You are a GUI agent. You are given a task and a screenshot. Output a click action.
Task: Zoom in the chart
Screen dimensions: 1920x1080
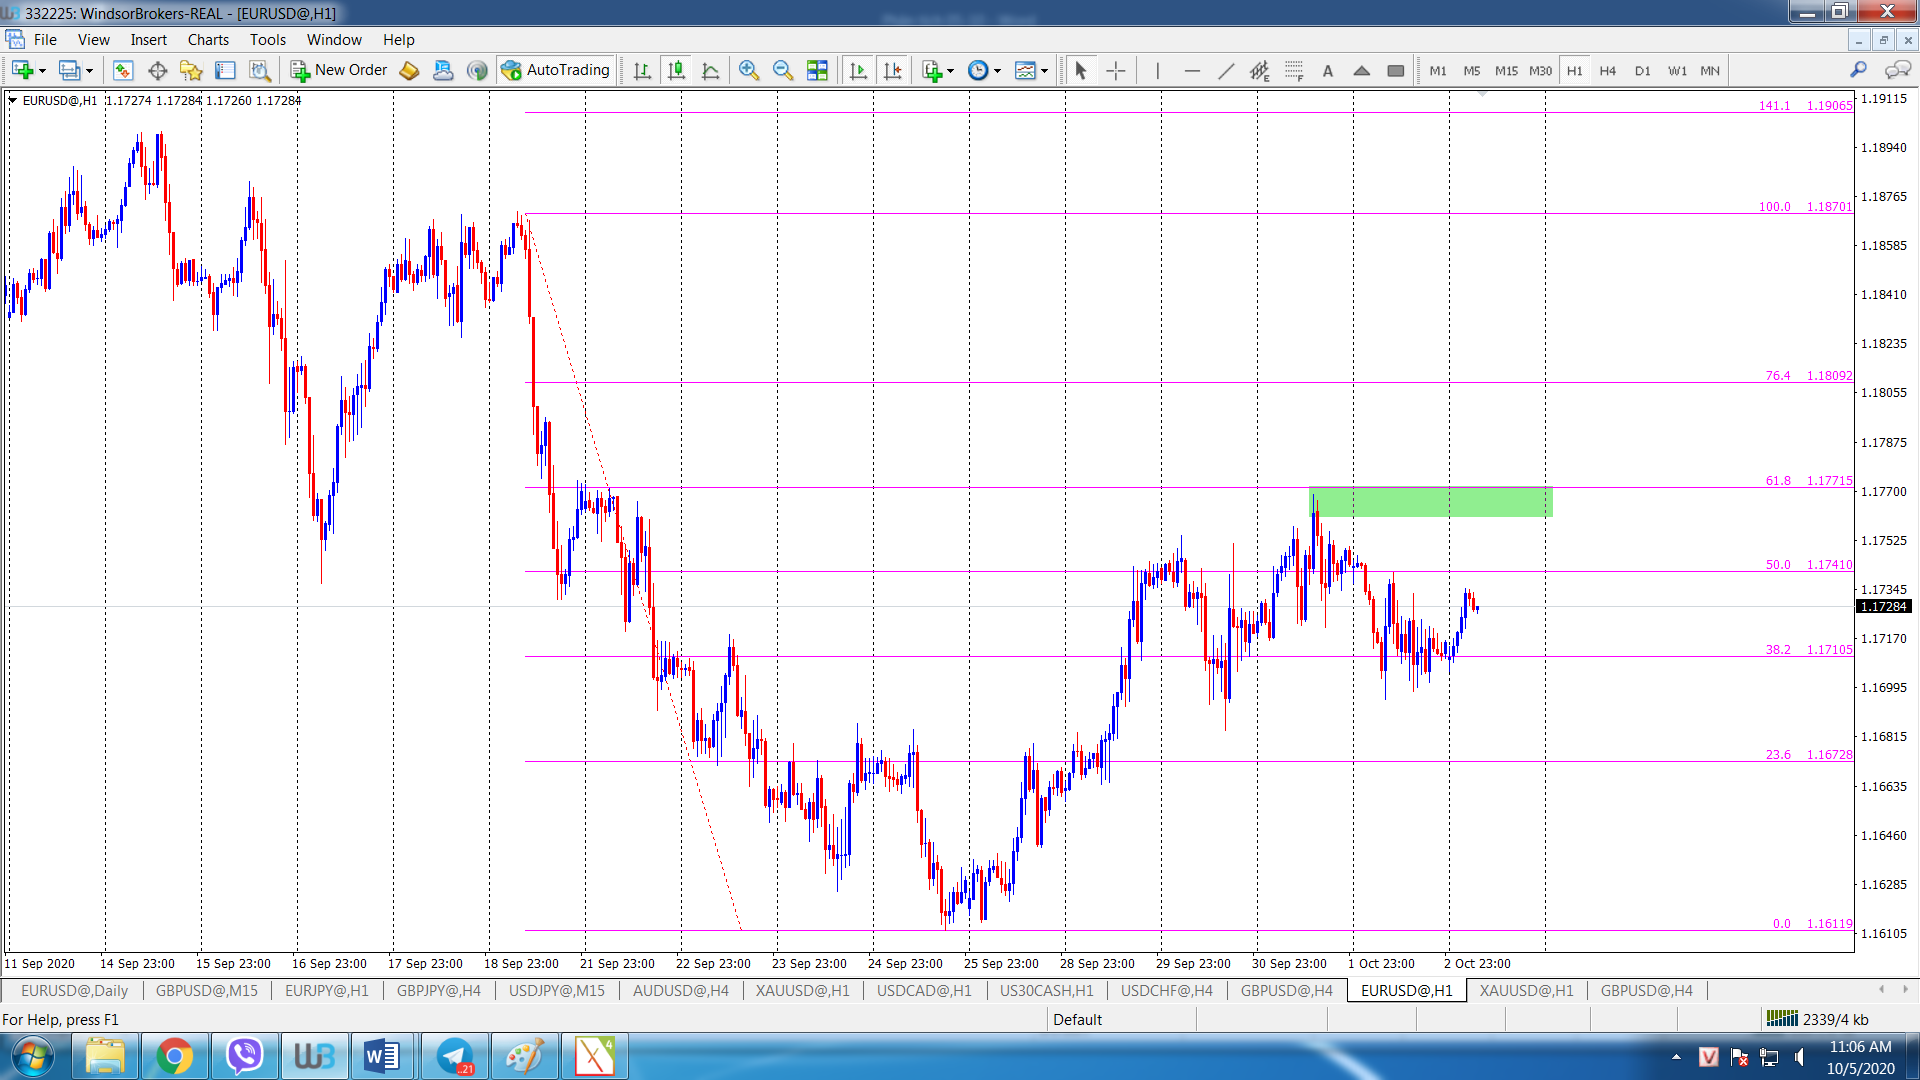748,70
